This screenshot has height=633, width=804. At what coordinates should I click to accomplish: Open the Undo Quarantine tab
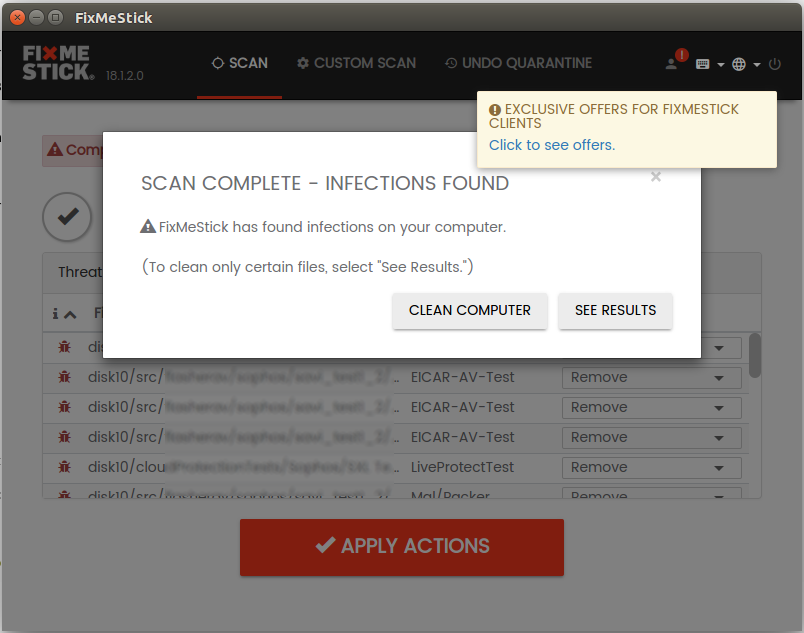point(518,63)
